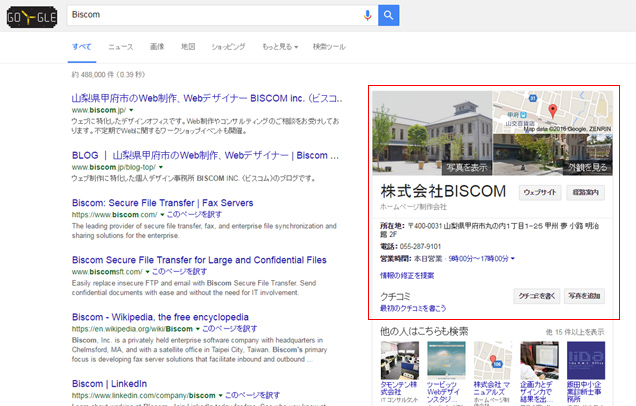Click 情報の修正を提案 link
This screenshot has height=406, width=636.
point(407,276)
